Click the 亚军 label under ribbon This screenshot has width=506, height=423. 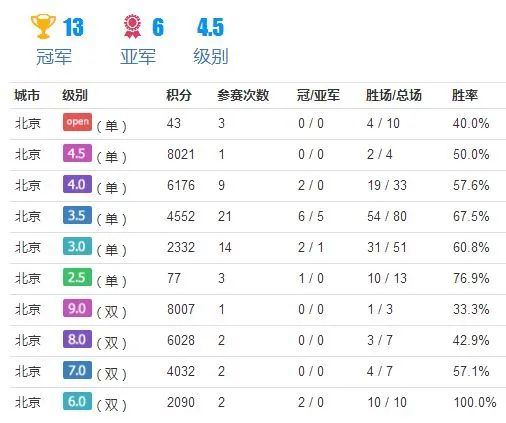point(138,56)
